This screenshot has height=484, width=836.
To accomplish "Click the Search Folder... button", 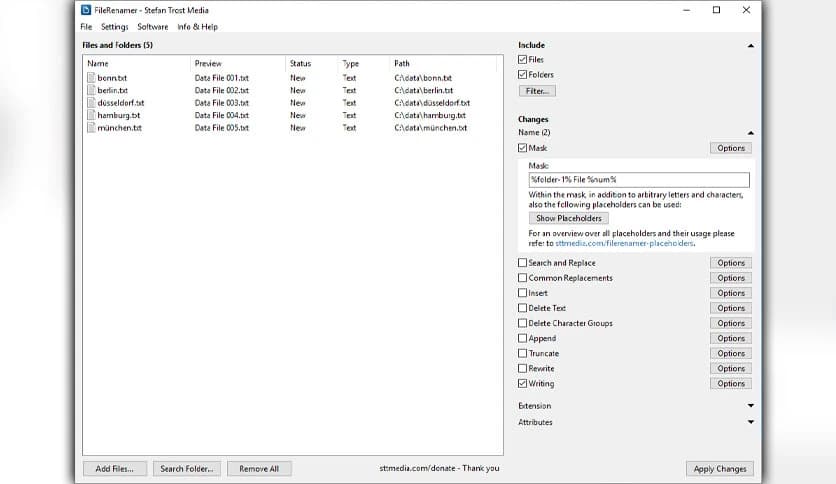I will point(187,469).
